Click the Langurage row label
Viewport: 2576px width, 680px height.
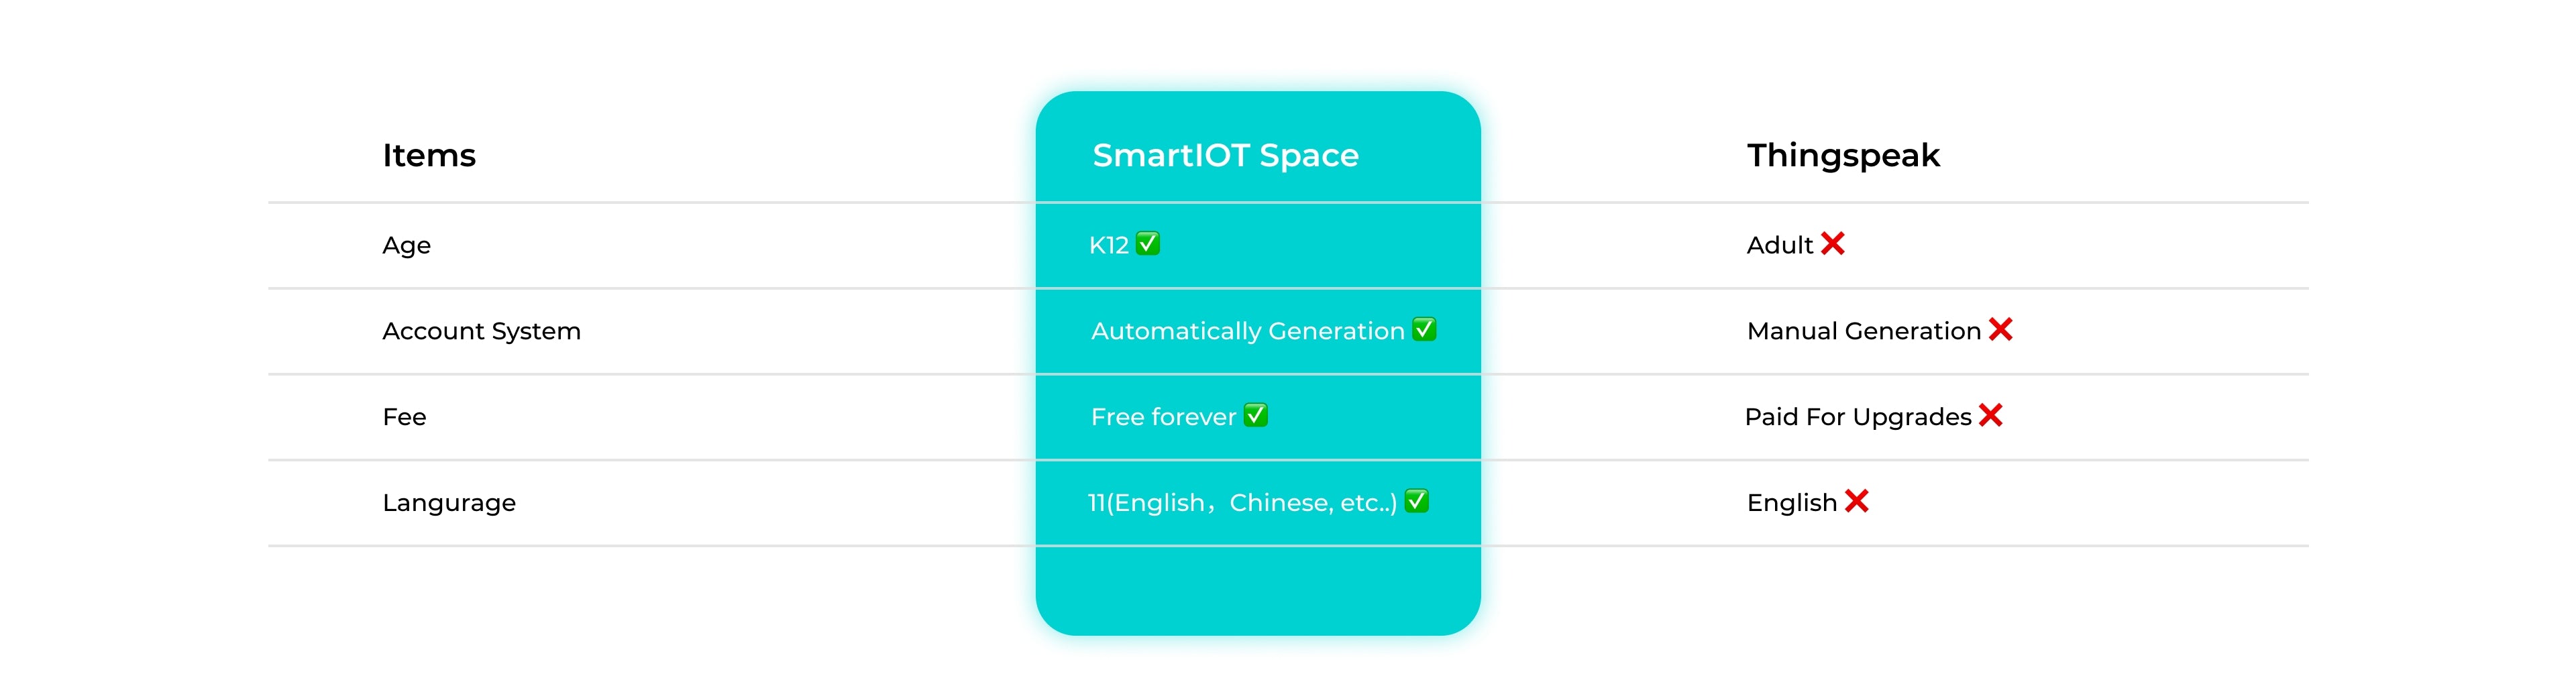(x=449, y=503)
